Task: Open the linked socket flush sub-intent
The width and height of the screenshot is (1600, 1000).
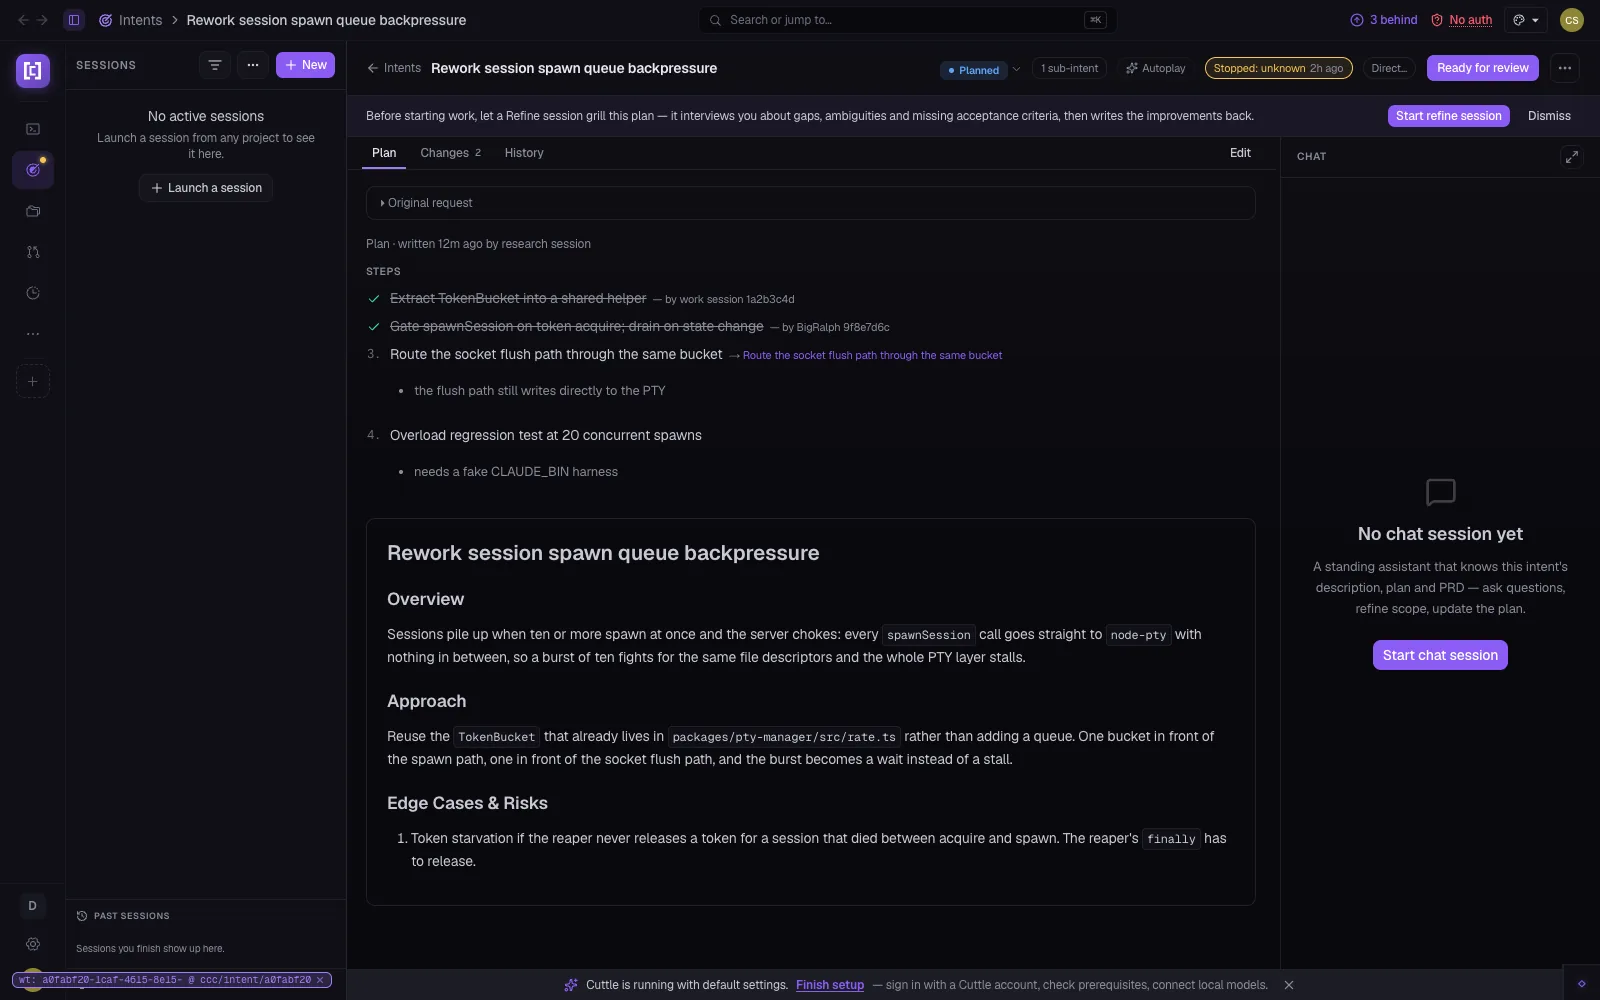Action: (872, 355)
